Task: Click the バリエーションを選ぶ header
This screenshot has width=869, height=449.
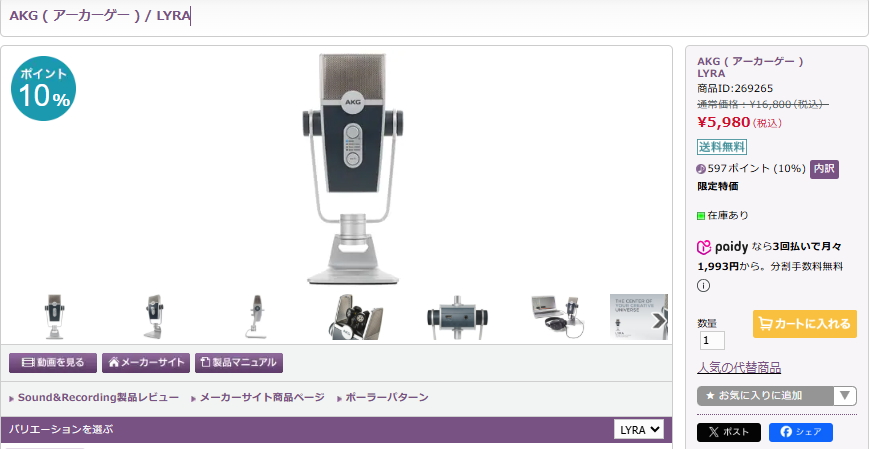Action: pos(60,430)
